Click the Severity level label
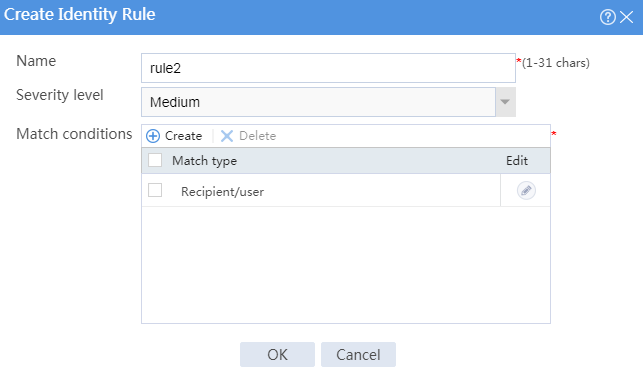 [59, 95]
